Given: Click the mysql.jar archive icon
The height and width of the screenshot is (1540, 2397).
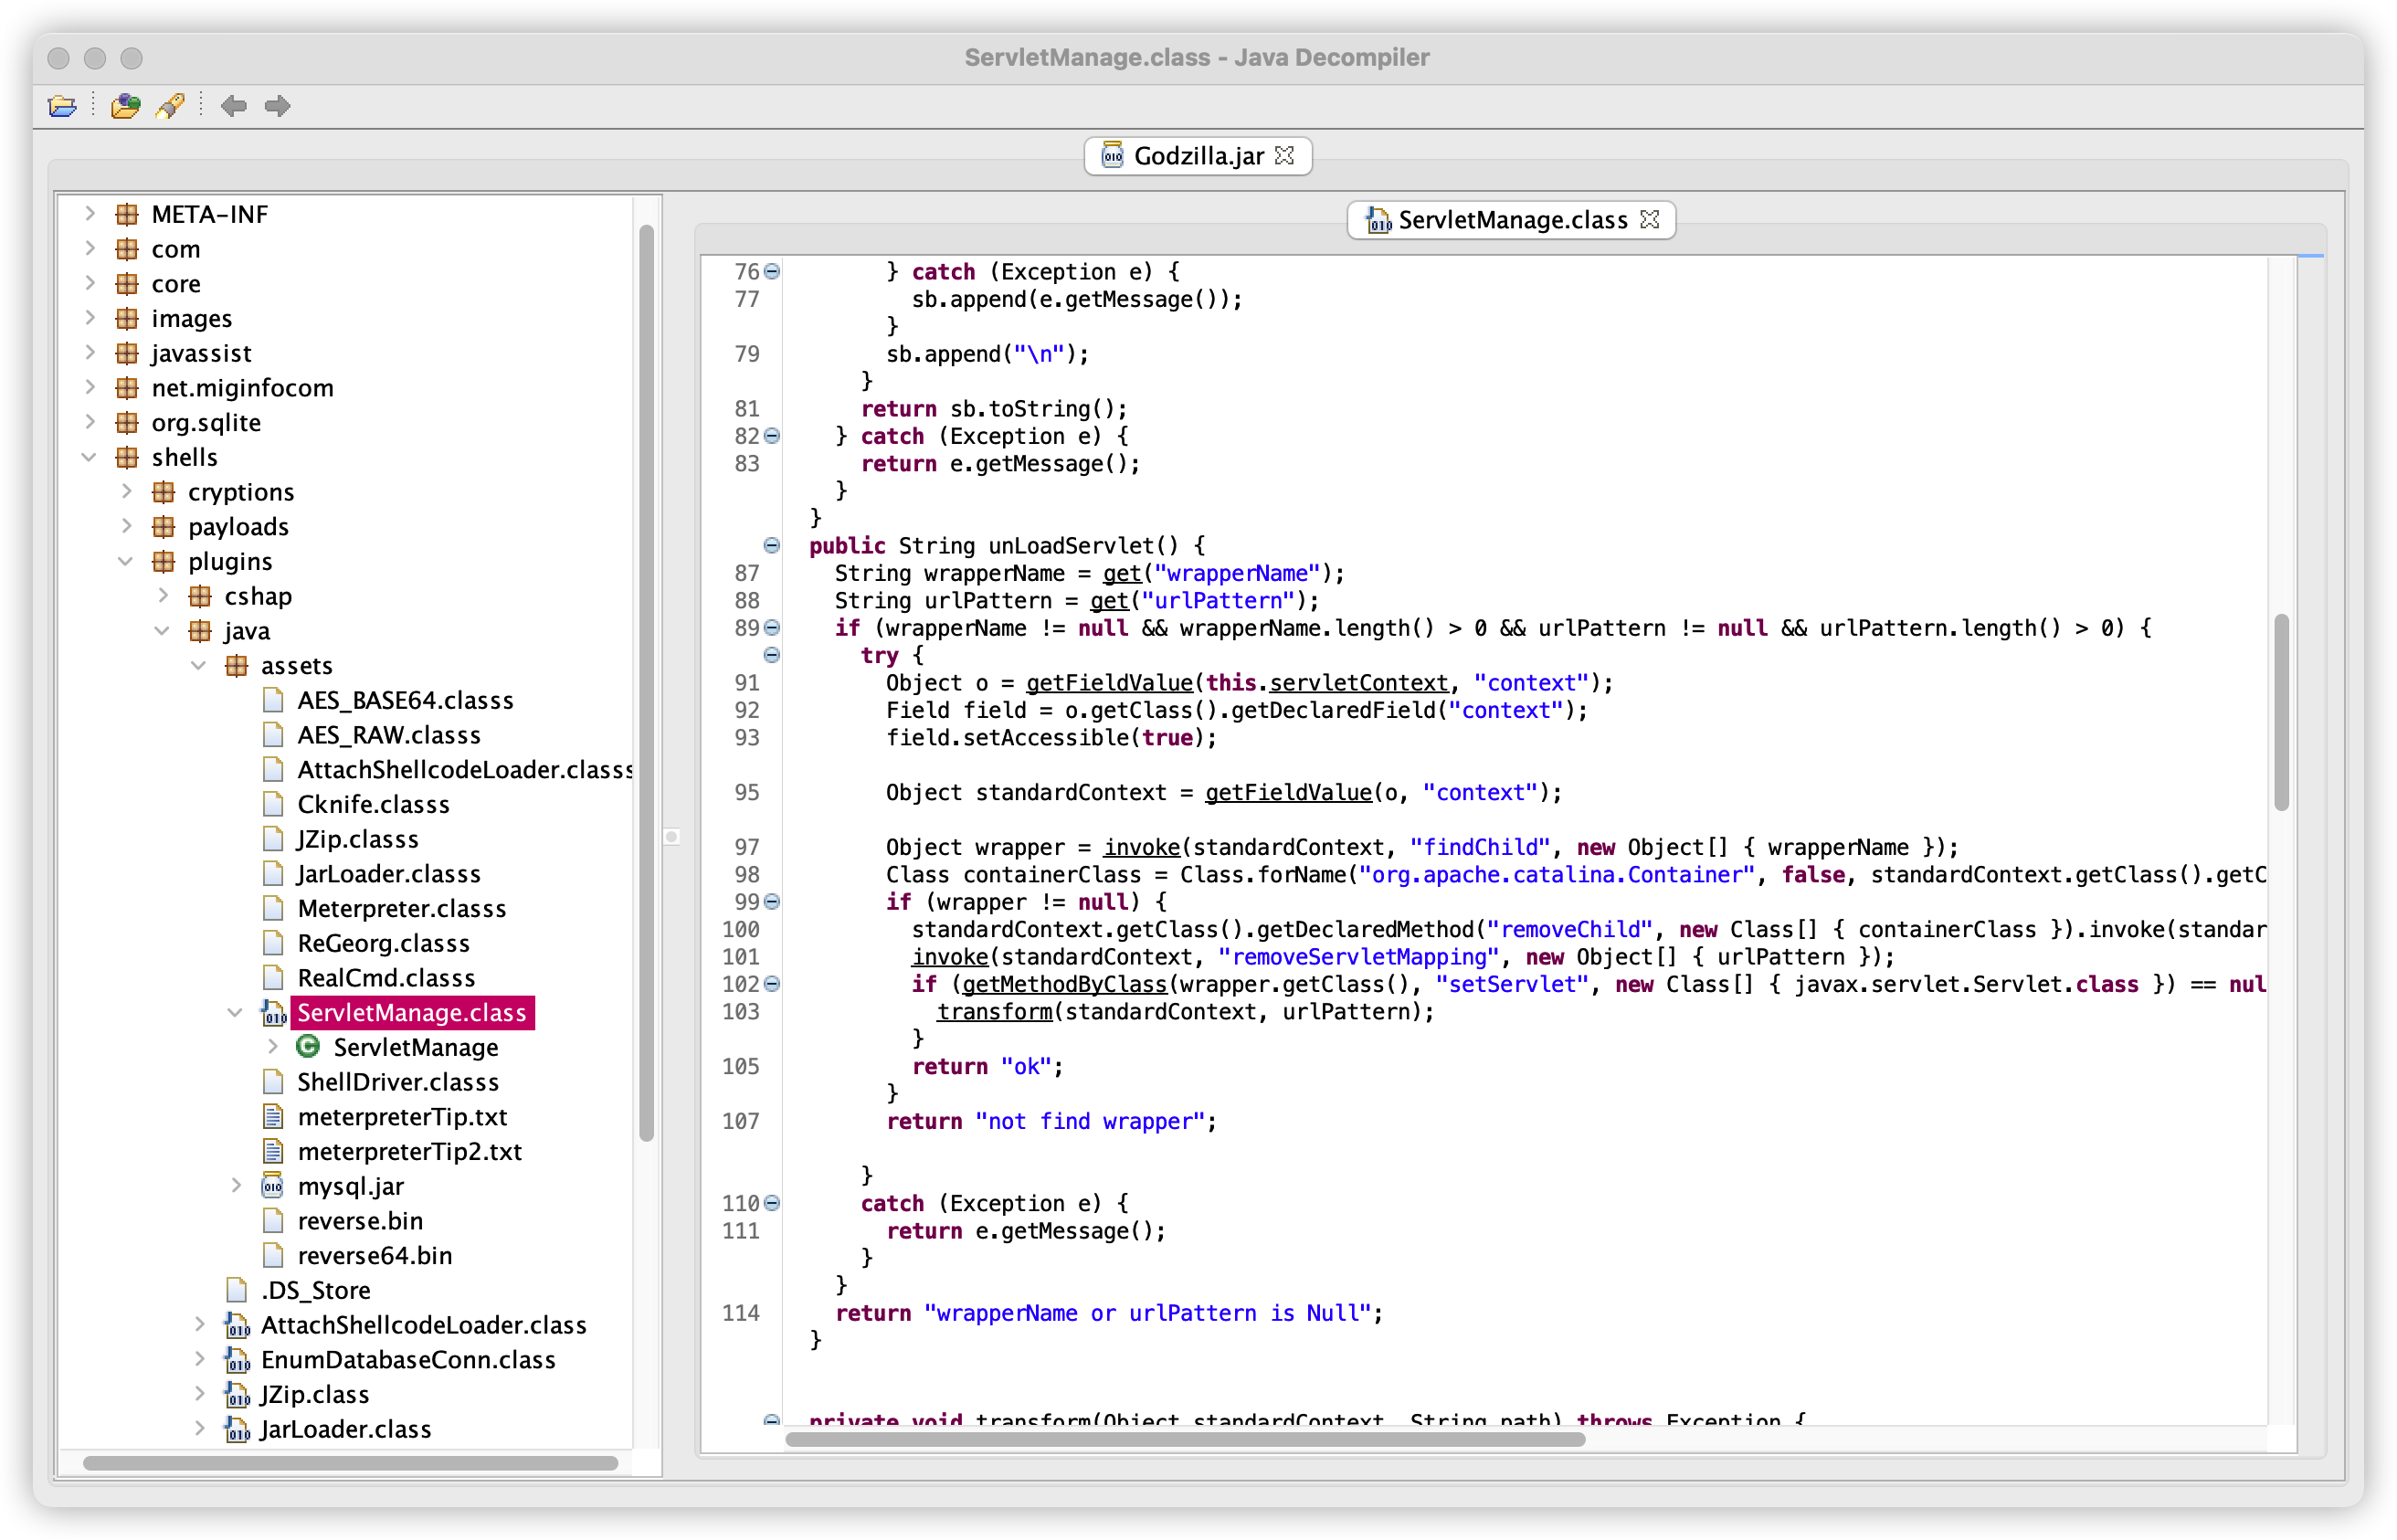Looking at the screenshot, I should [272, 1186].
